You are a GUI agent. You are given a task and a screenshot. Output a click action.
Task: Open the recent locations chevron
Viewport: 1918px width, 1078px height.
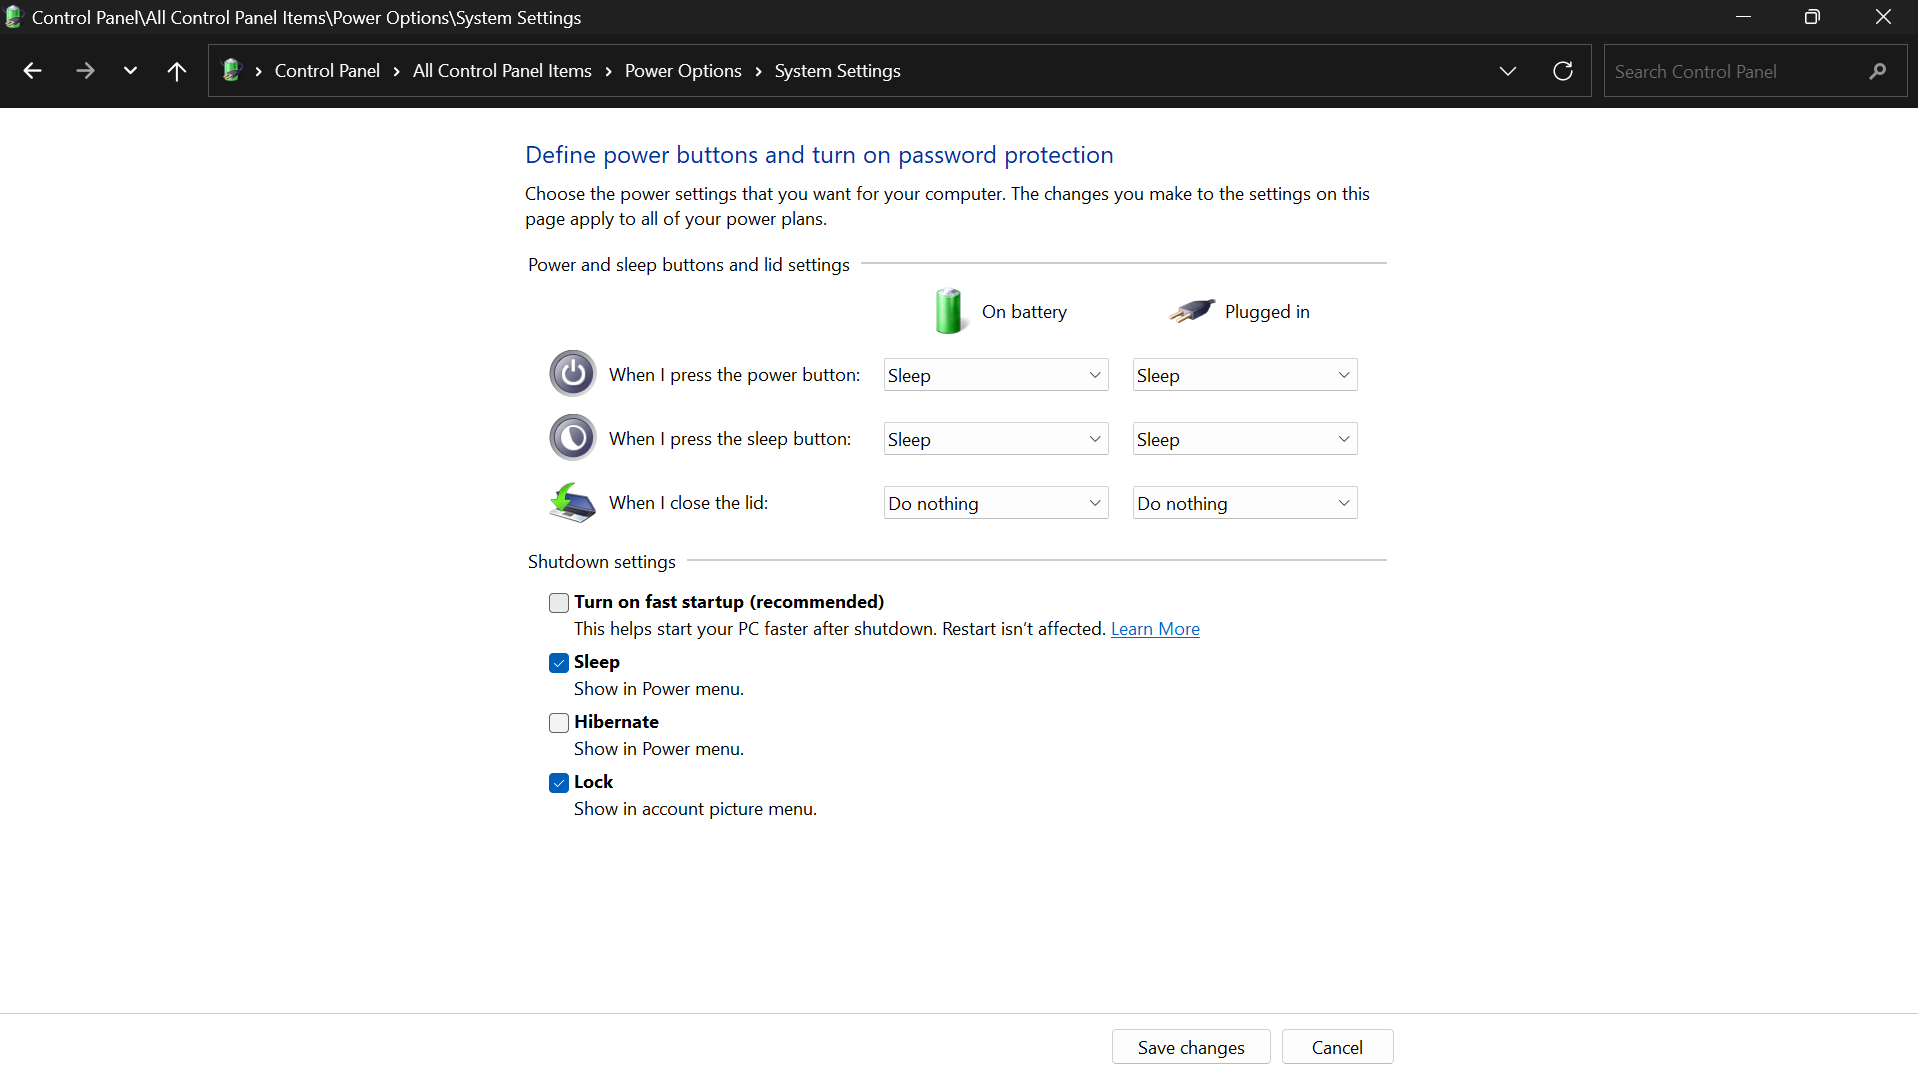[x=130, y=71]
